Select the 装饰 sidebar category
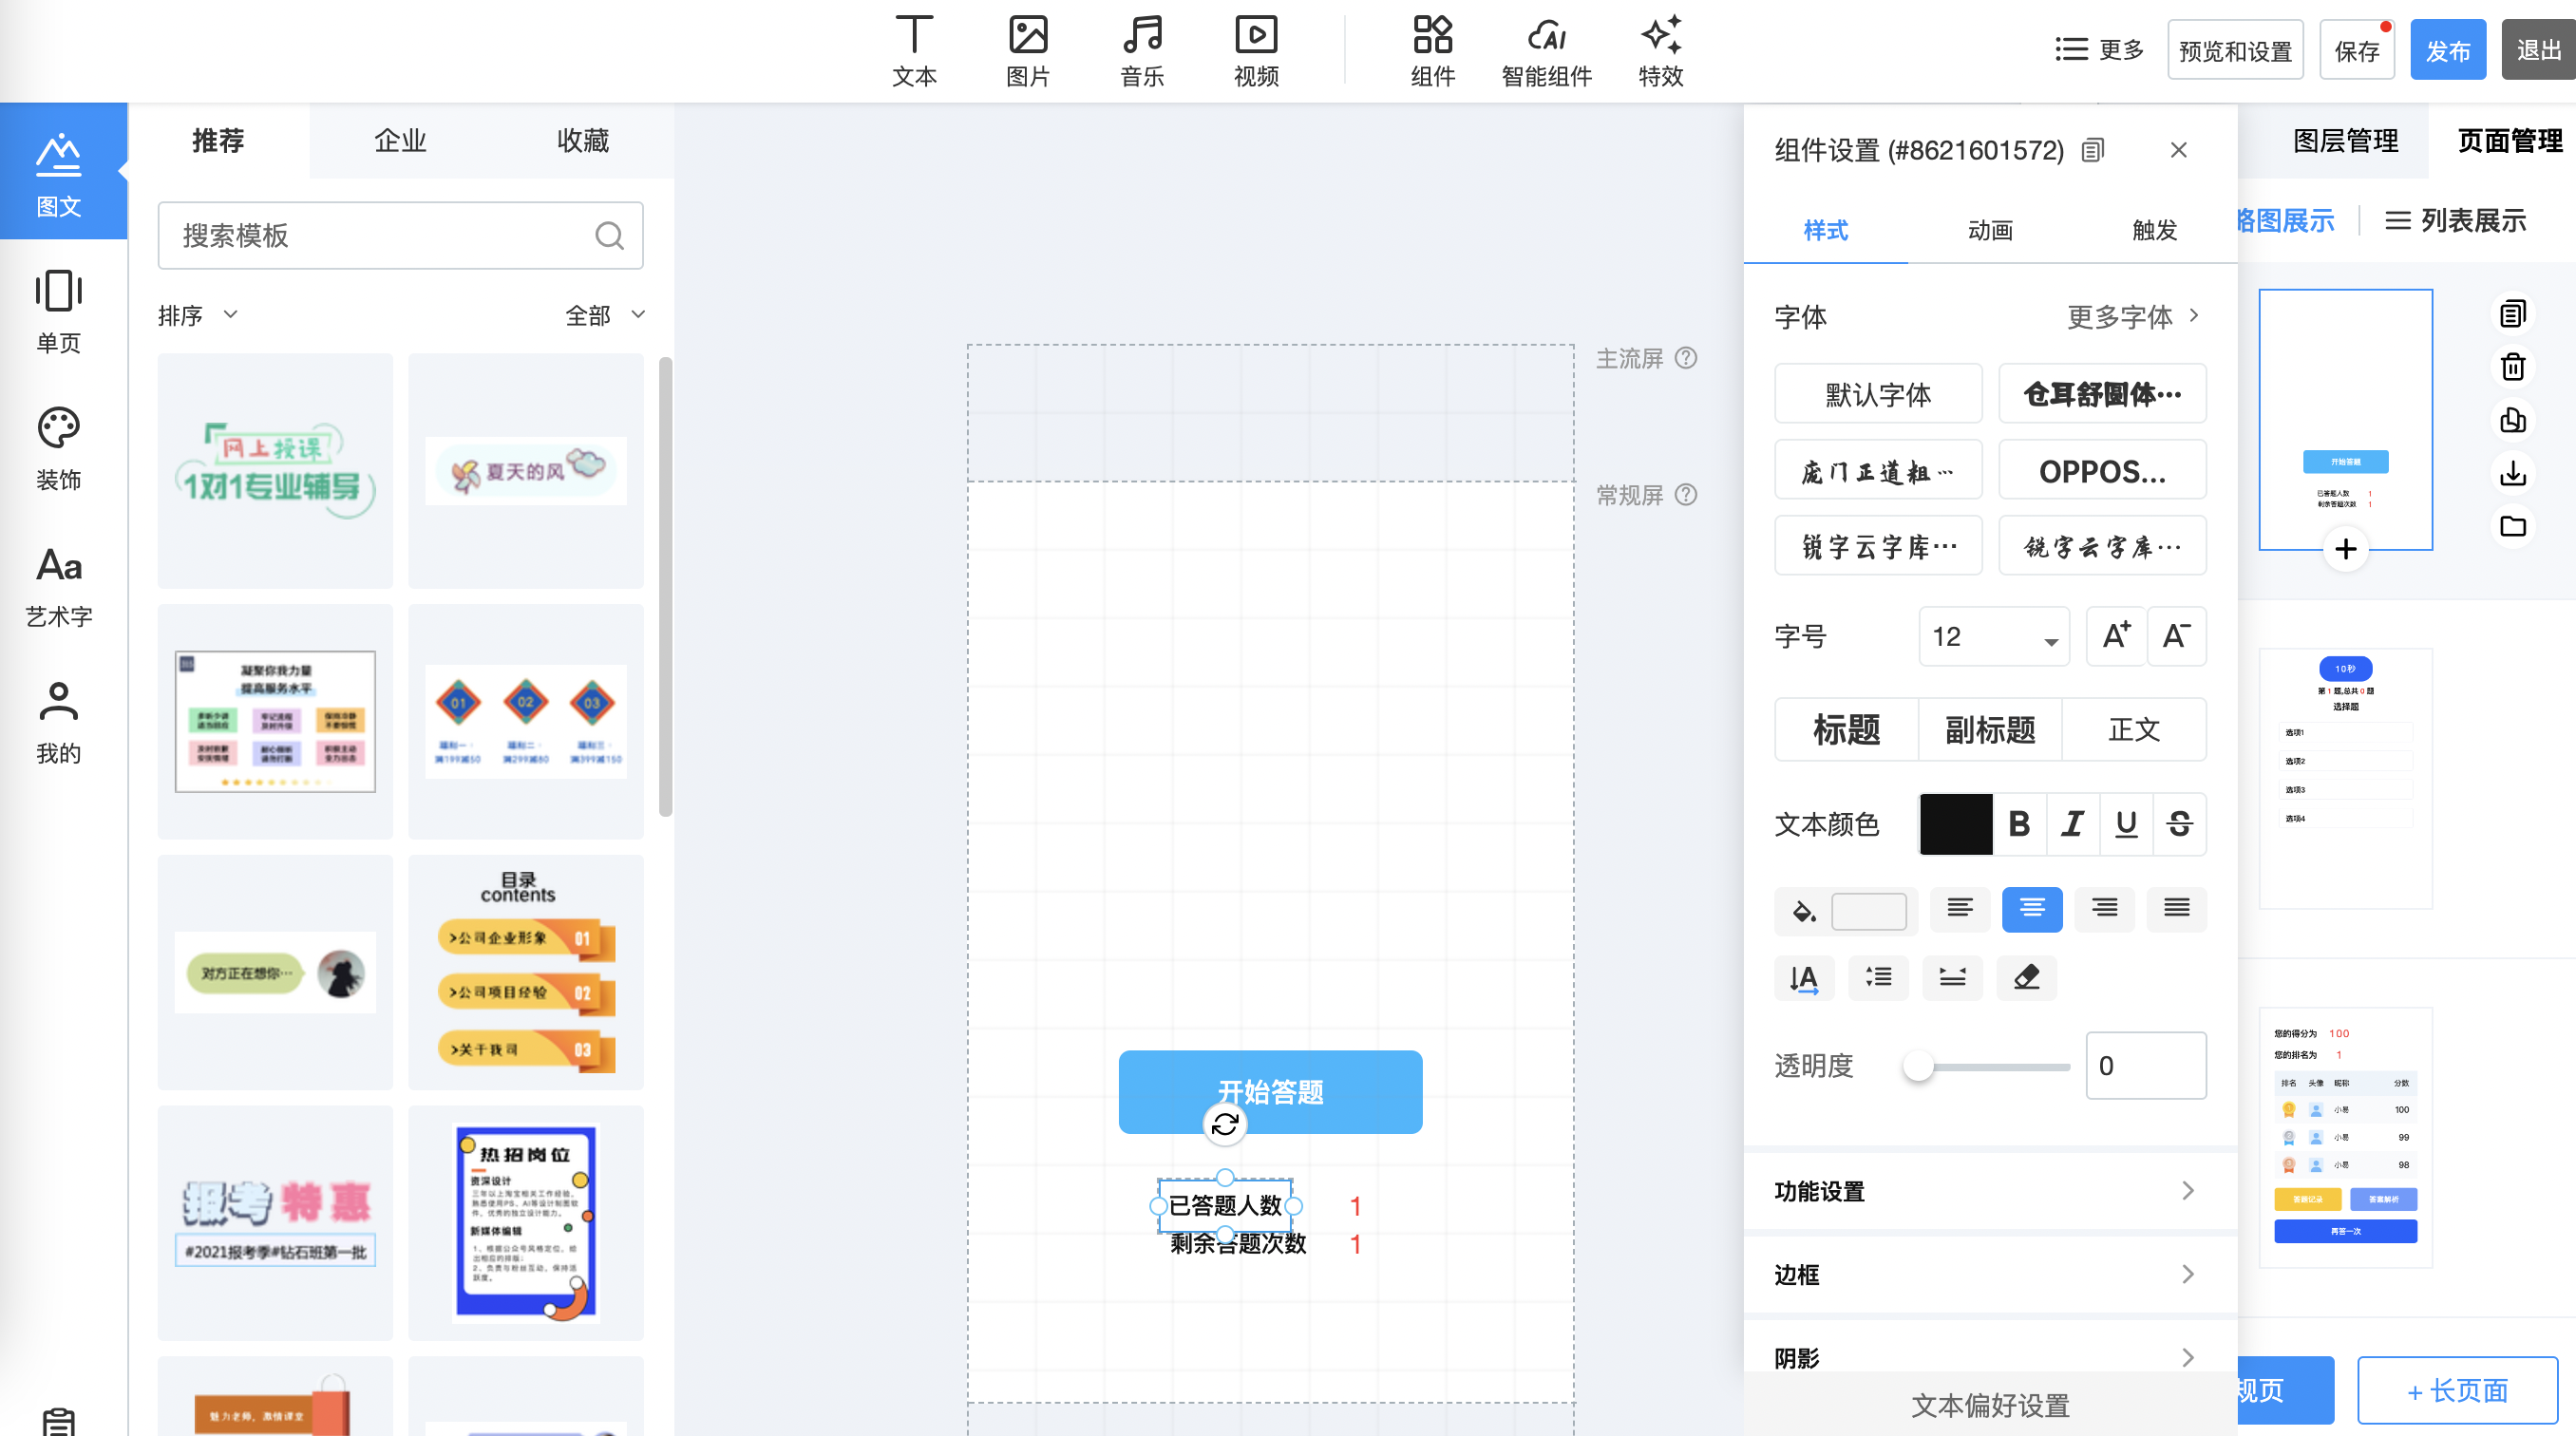 59,448
